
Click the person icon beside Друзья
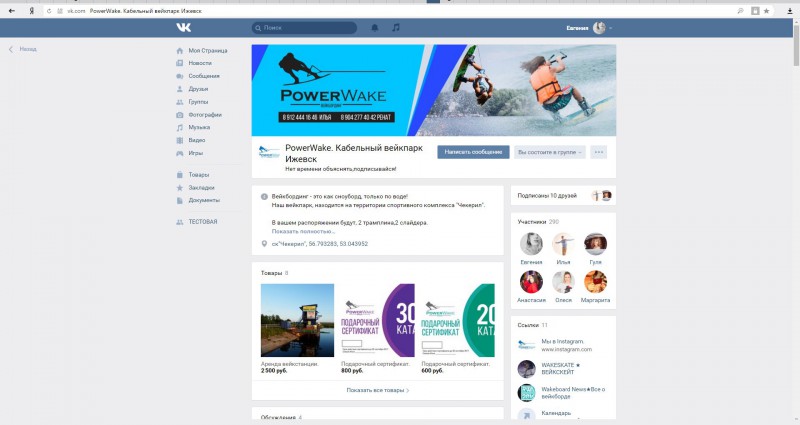(180, 89)
